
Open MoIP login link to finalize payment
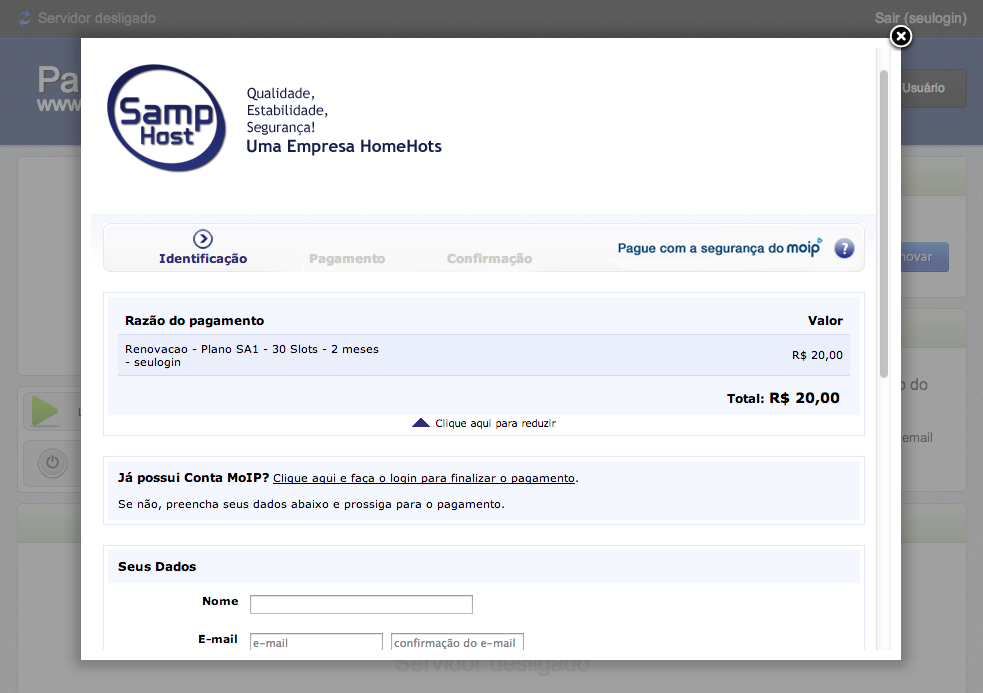[424, 478]
